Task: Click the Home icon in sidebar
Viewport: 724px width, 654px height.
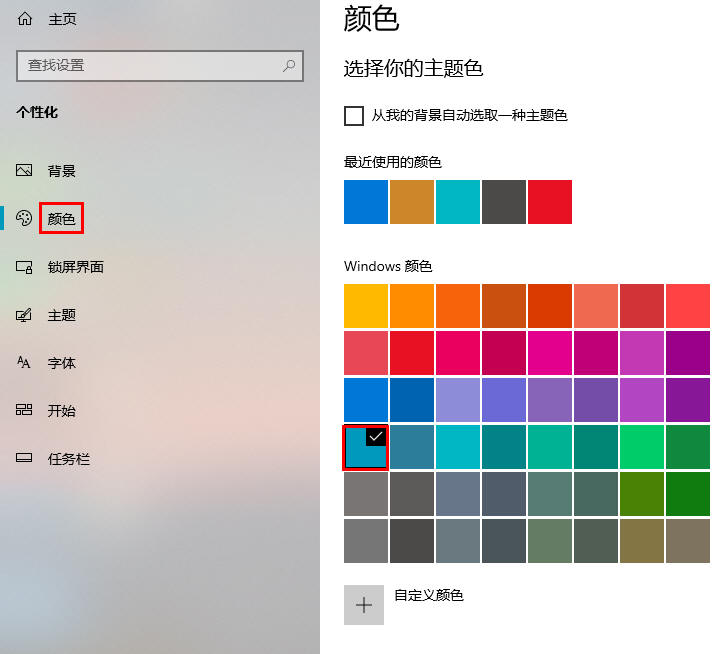Action: coord(25,19)
